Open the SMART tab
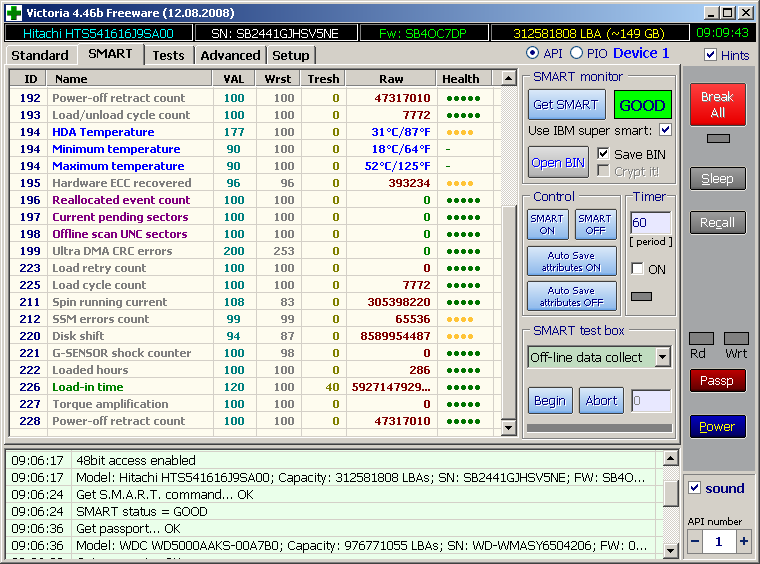Viewport: 760px width, 564px height. point(110,54)
